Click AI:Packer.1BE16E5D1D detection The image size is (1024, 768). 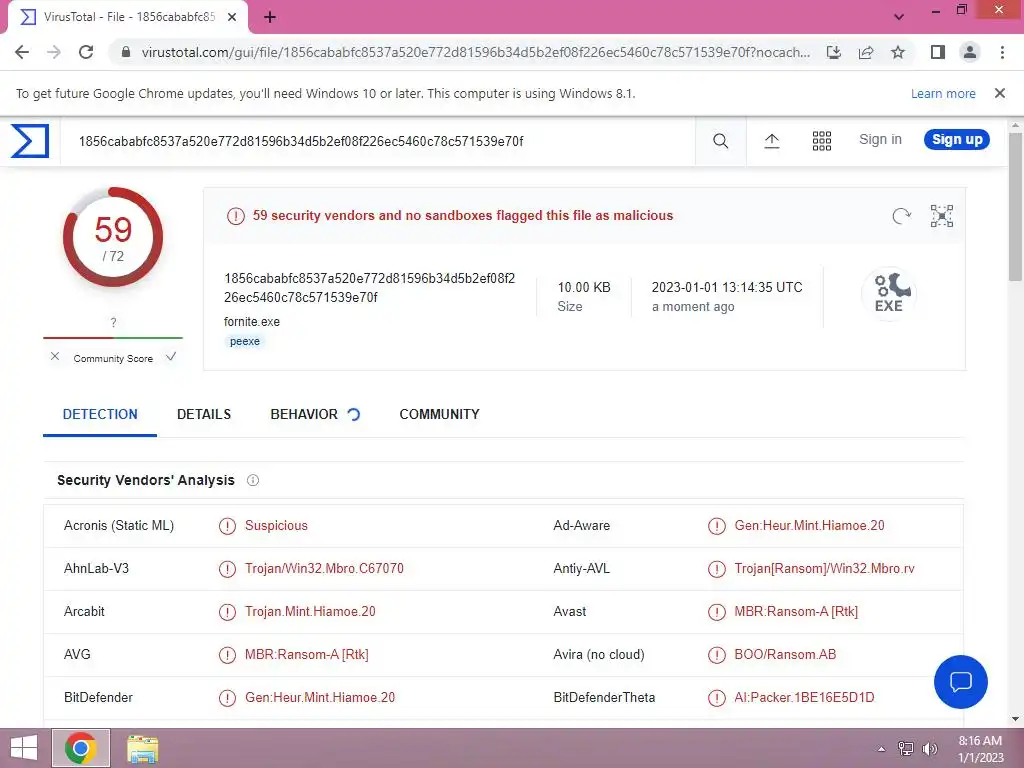click(x=804, y=697)
